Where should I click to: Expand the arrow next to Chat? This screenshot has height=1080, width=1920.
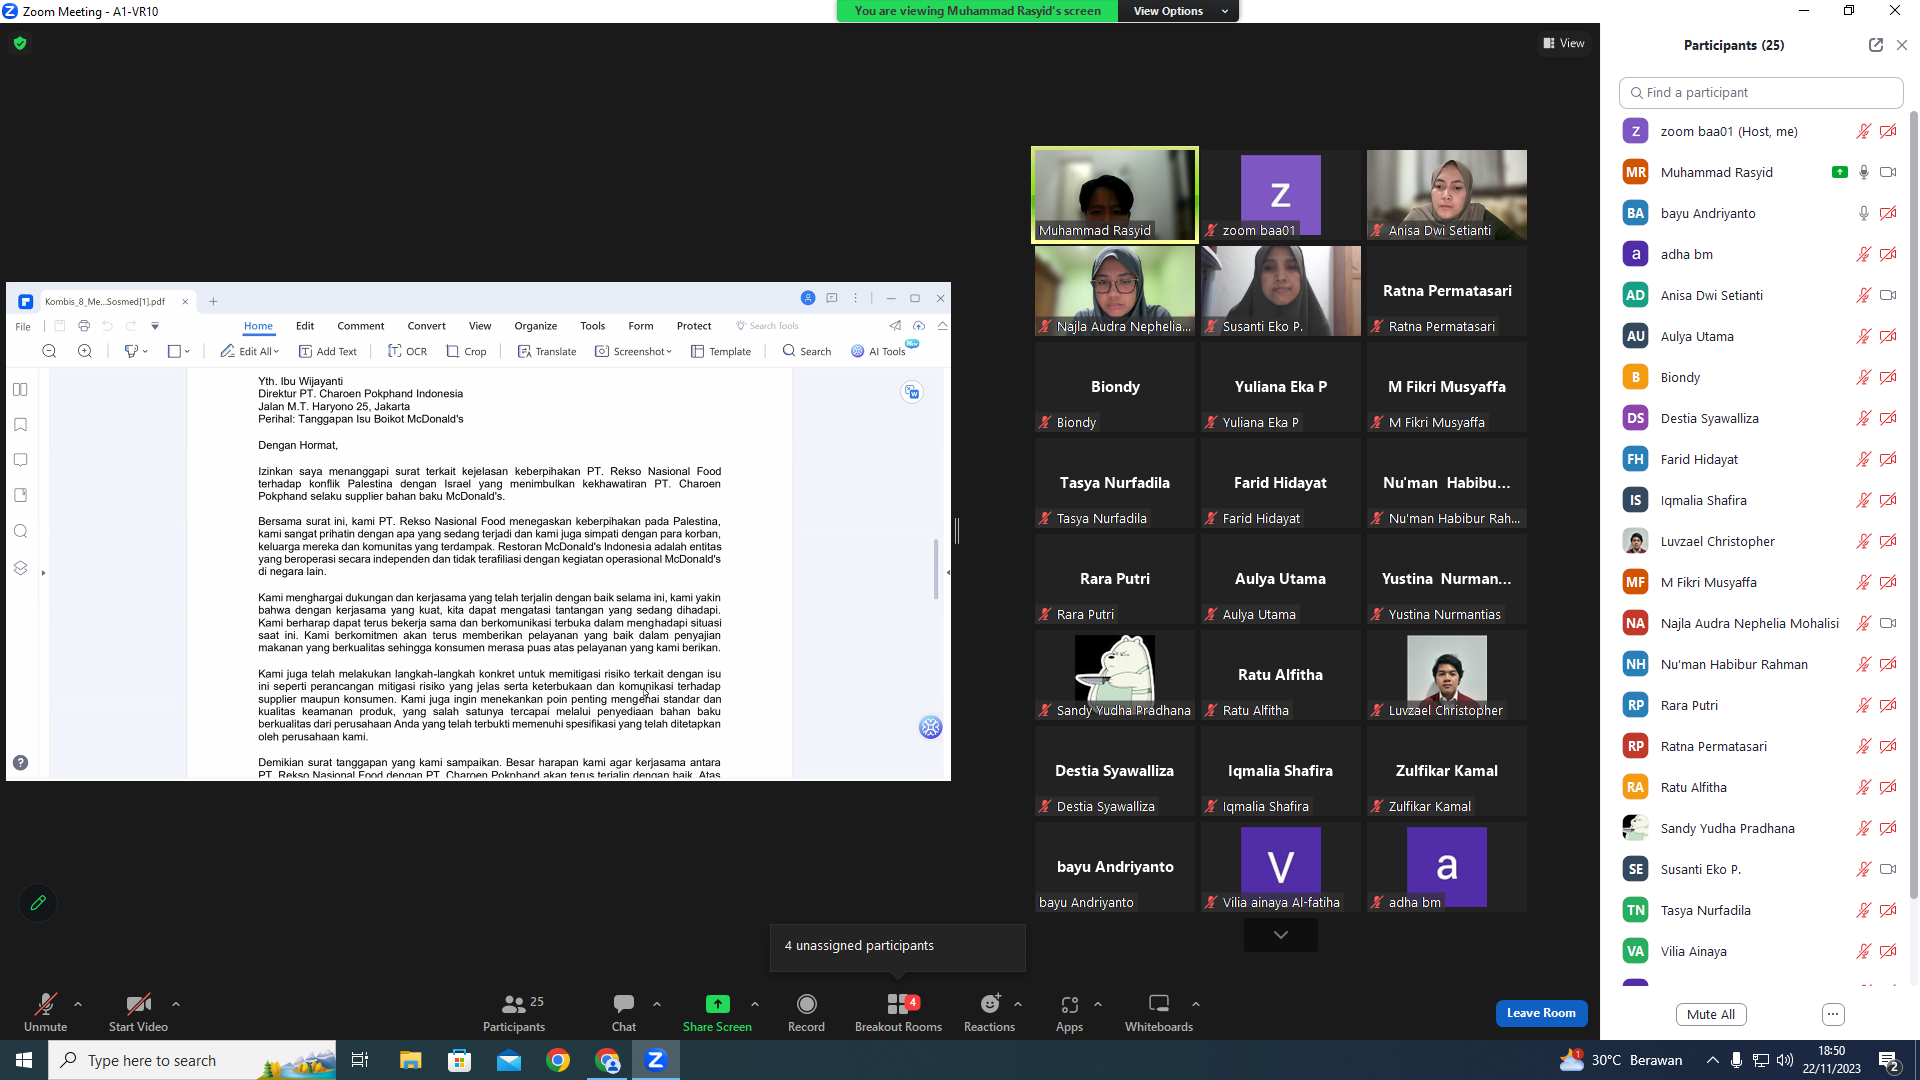[657, 1004]
